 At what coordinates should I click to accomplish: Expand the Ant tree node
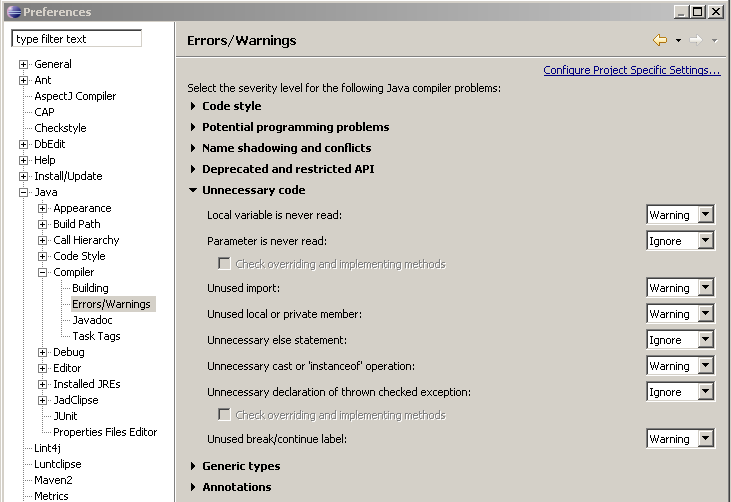pyautogui.click(x=24, y=80)
